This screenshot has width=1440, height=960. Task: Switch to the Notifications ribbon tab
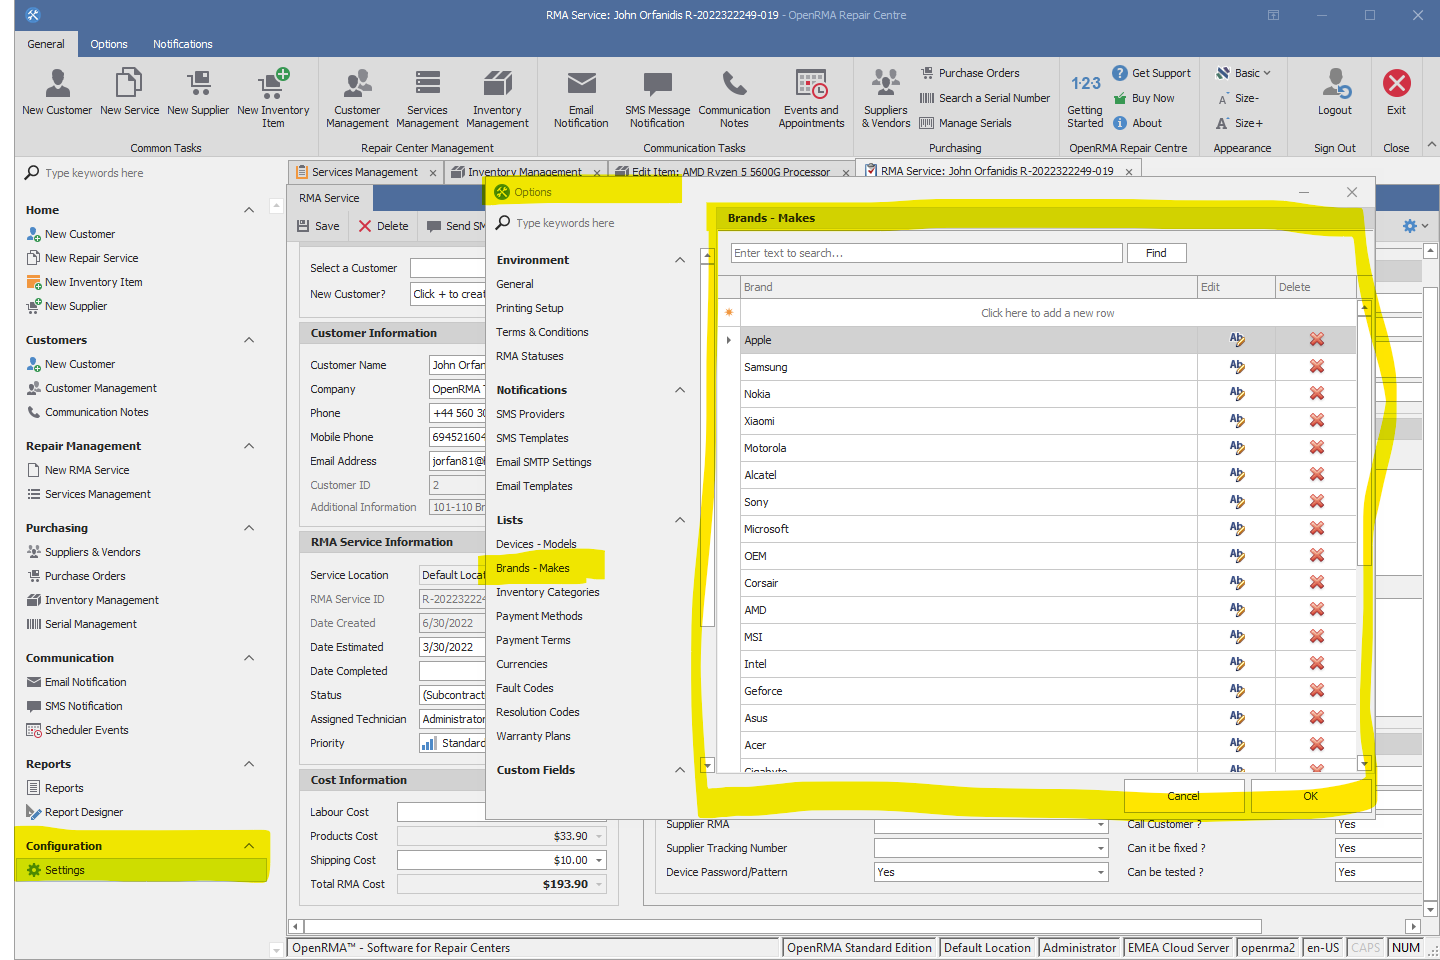(183, 44)
